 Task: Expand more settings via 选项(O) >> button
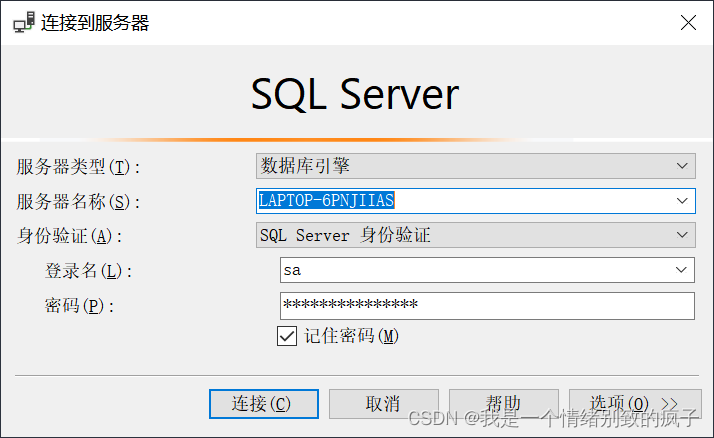point(635,404)
